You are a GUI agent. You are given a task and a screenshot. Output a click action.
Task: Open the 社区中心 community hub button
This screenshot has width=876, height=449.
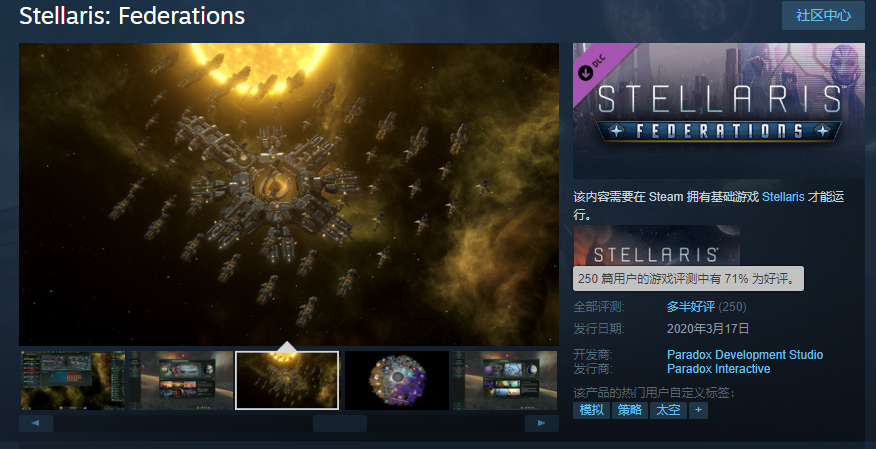[x=823, y=16]
